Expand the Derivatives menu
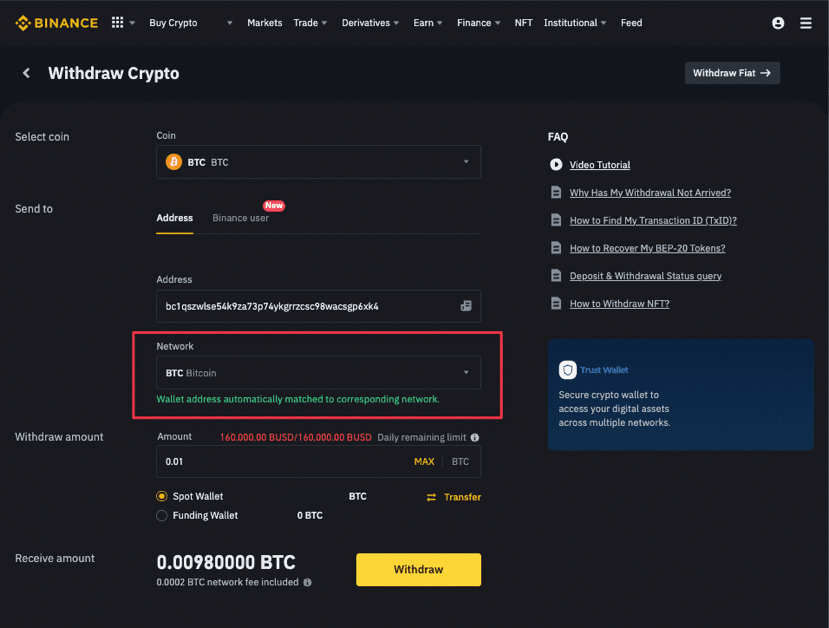 (x=370, y=23)
